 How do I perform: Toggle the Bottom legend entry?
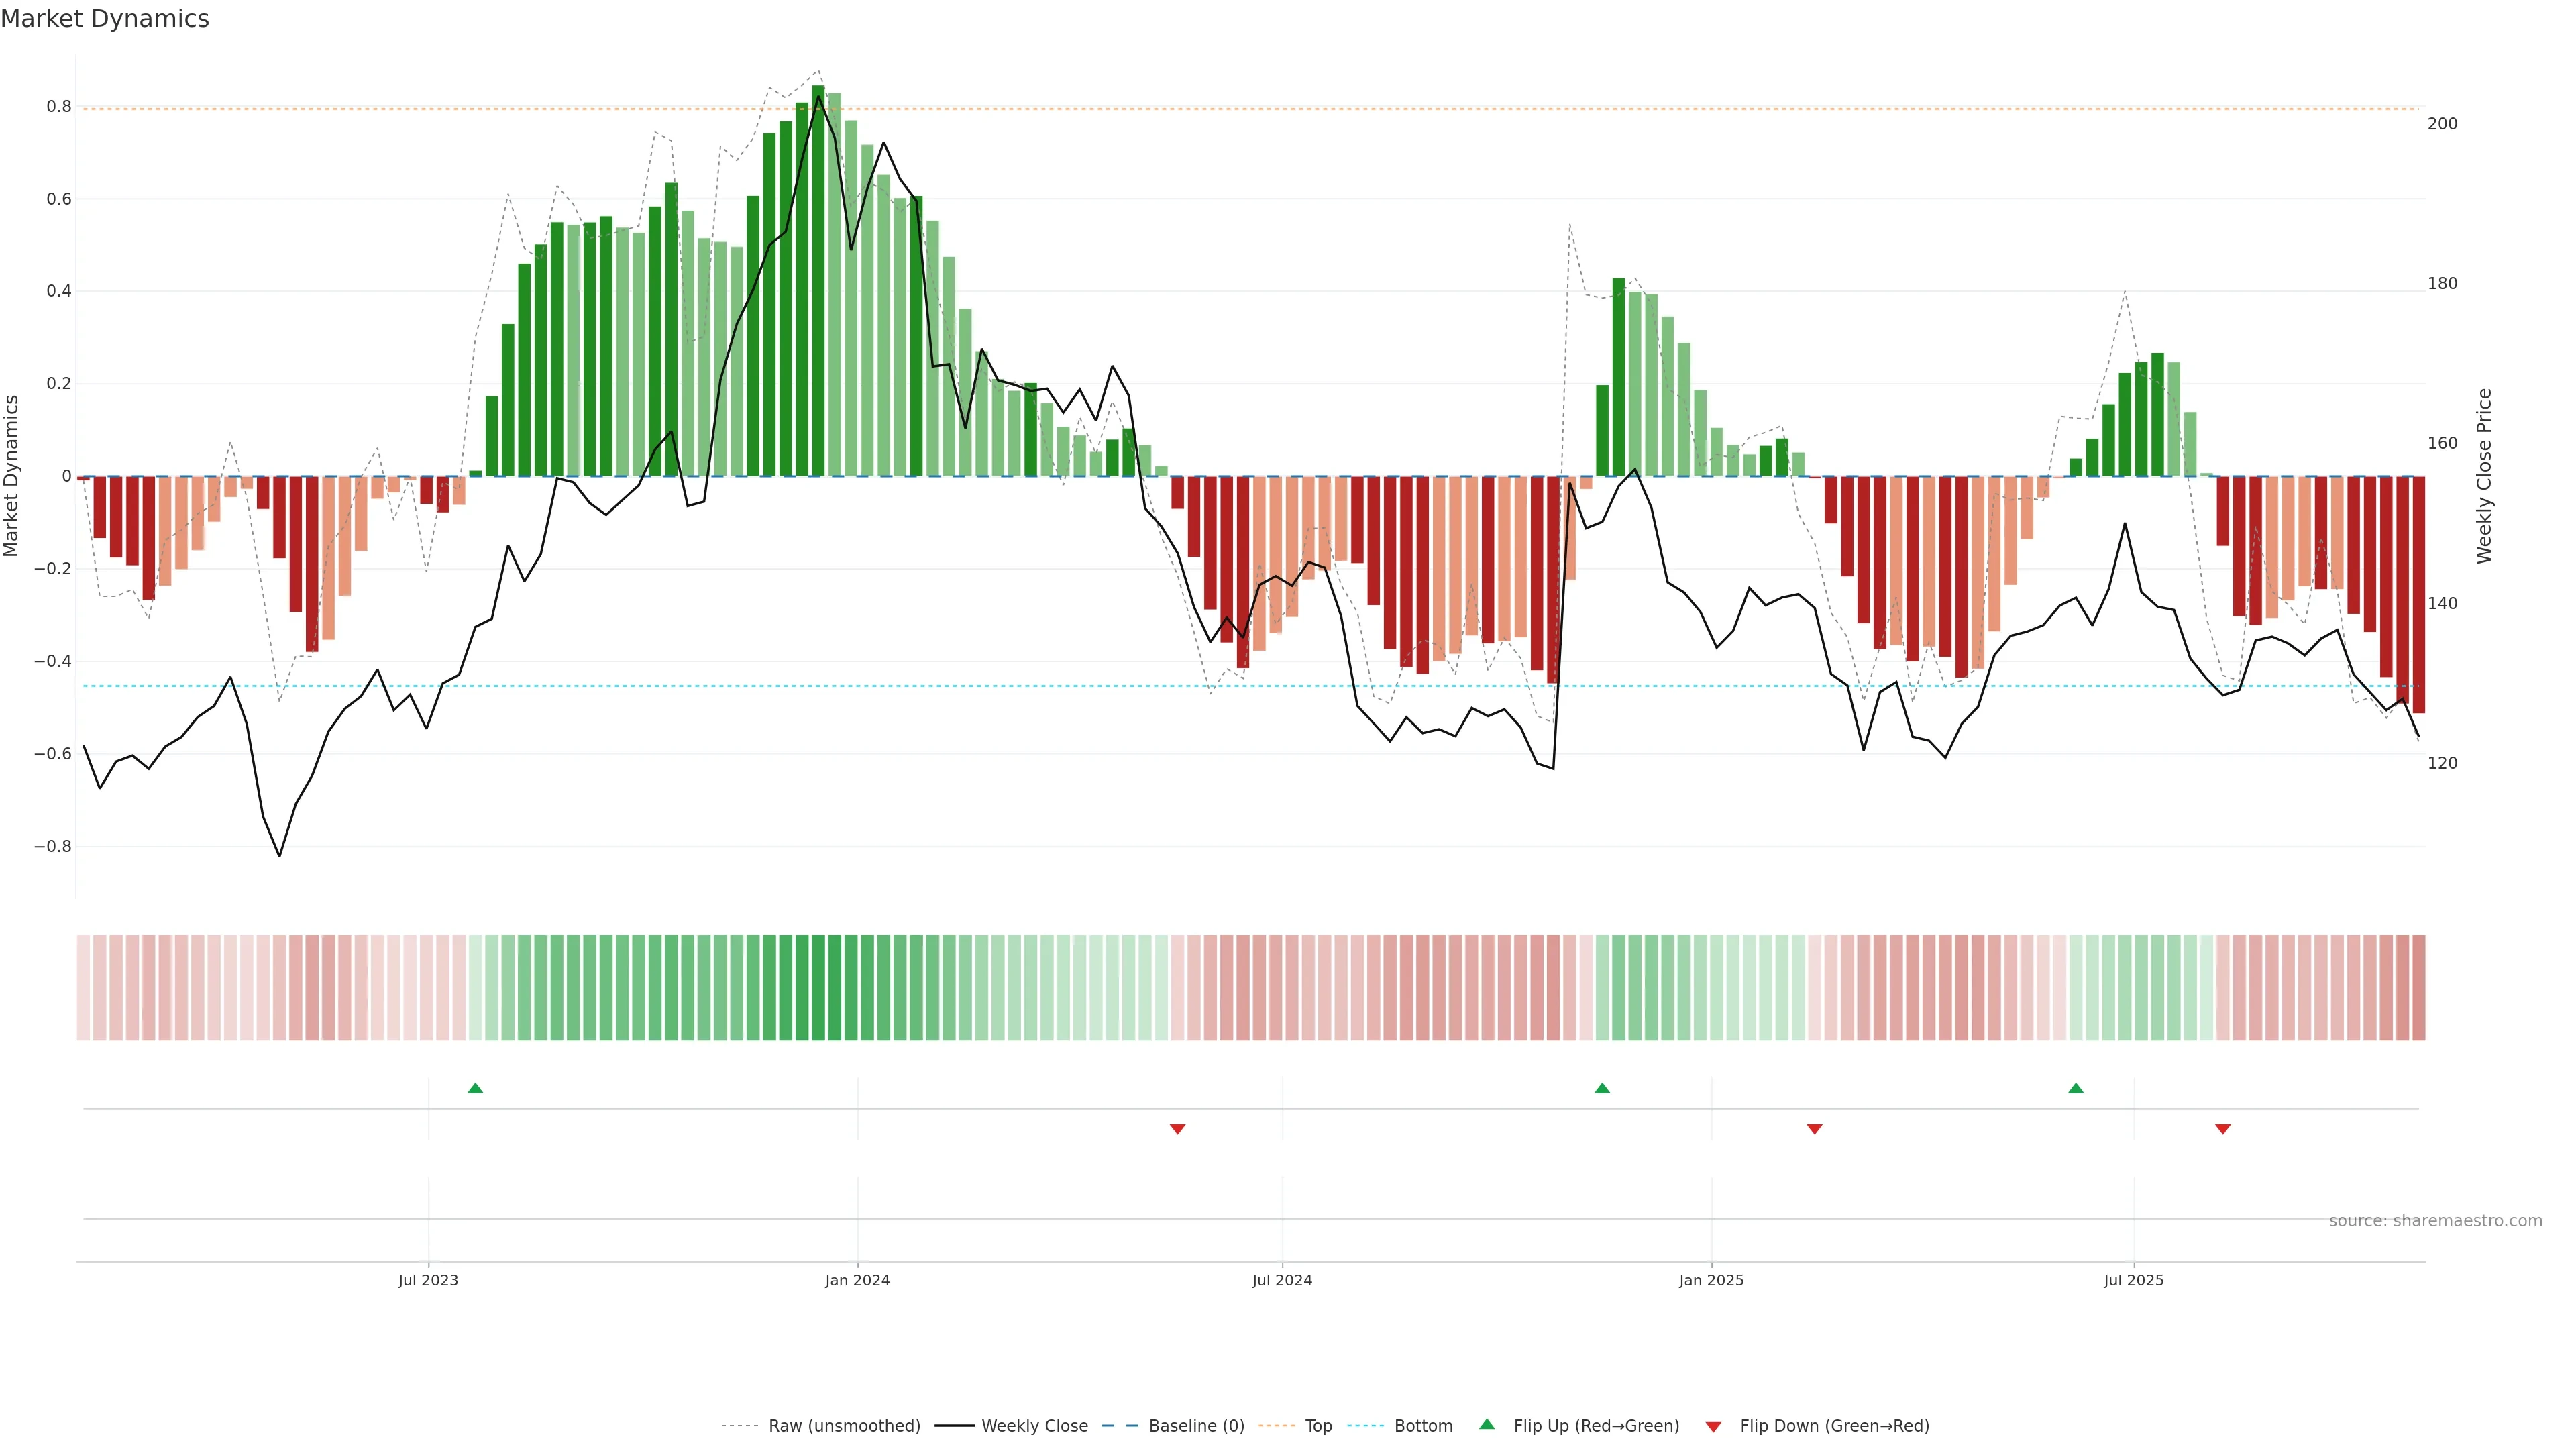[1423, 1426]
